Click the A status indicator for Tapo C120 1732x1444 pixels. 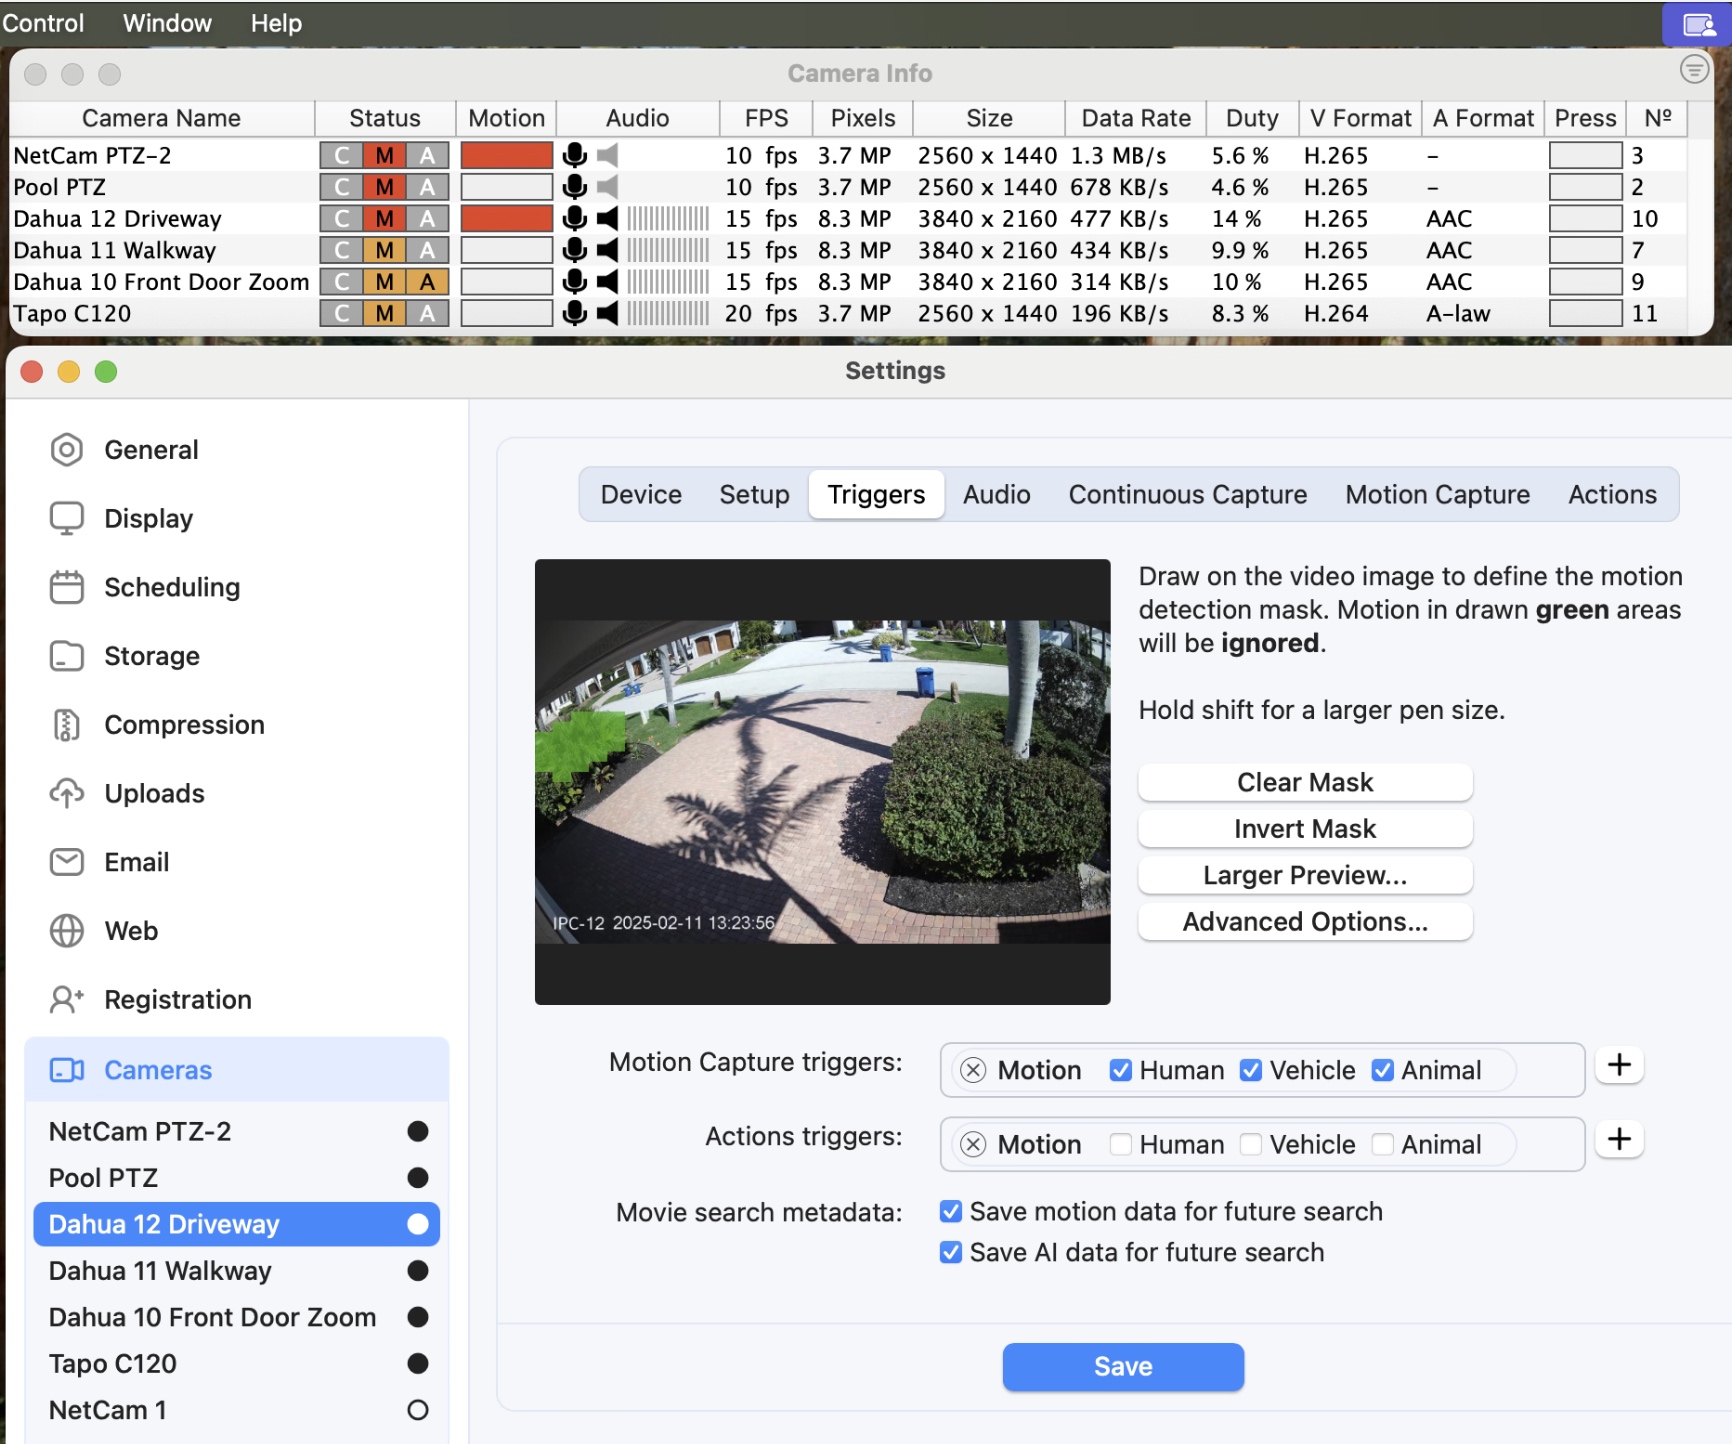click(427, 314)
